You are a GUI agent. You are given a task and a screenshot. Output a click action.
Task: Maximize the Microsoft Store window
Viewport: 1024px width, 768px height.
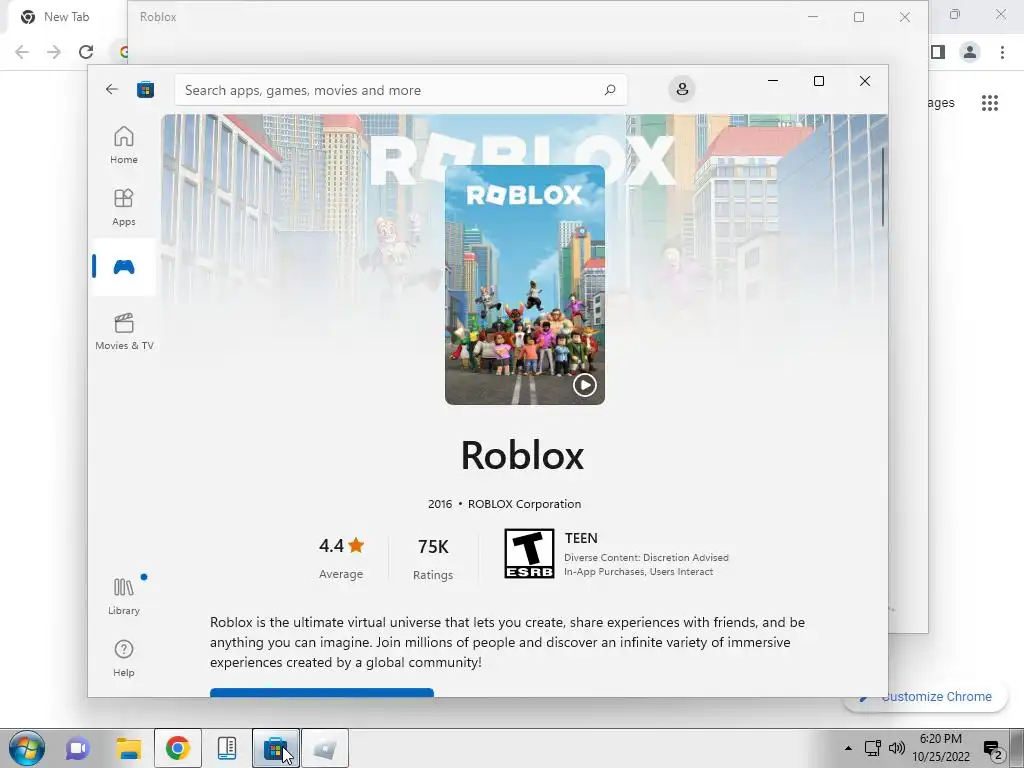(819, 81)
